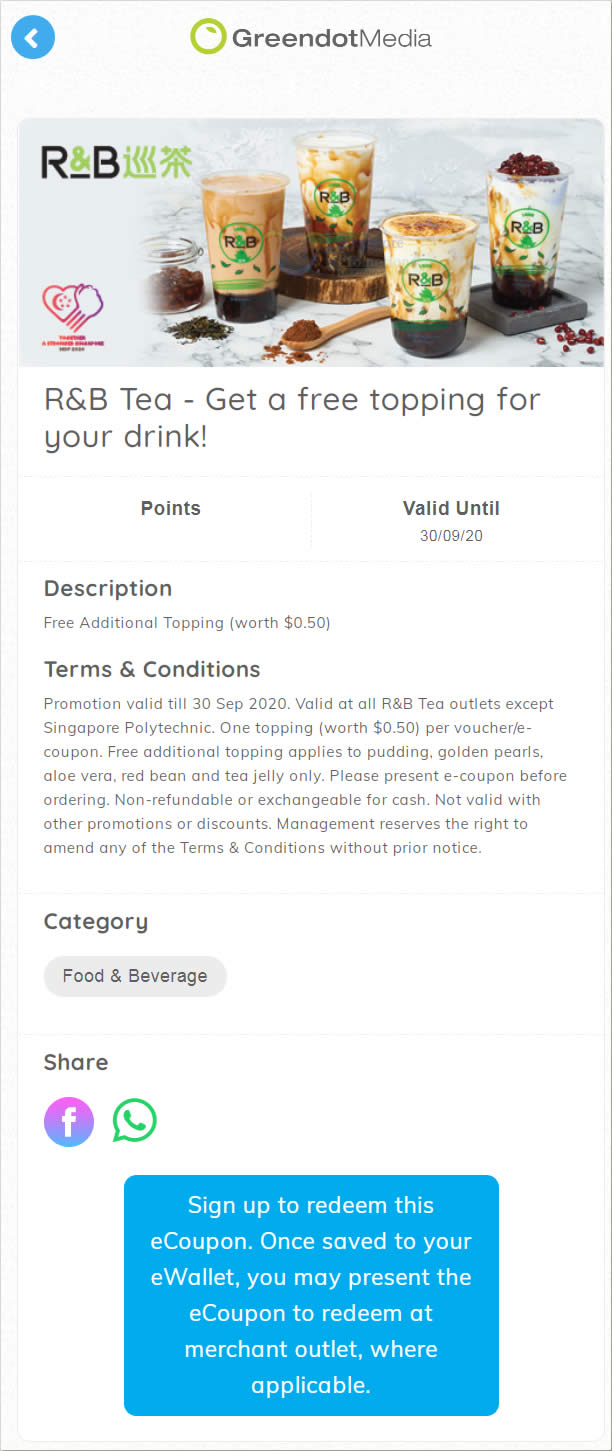Click the coupon title text
This screenshot has height=1451, width=612.
[x=292, y=417]
